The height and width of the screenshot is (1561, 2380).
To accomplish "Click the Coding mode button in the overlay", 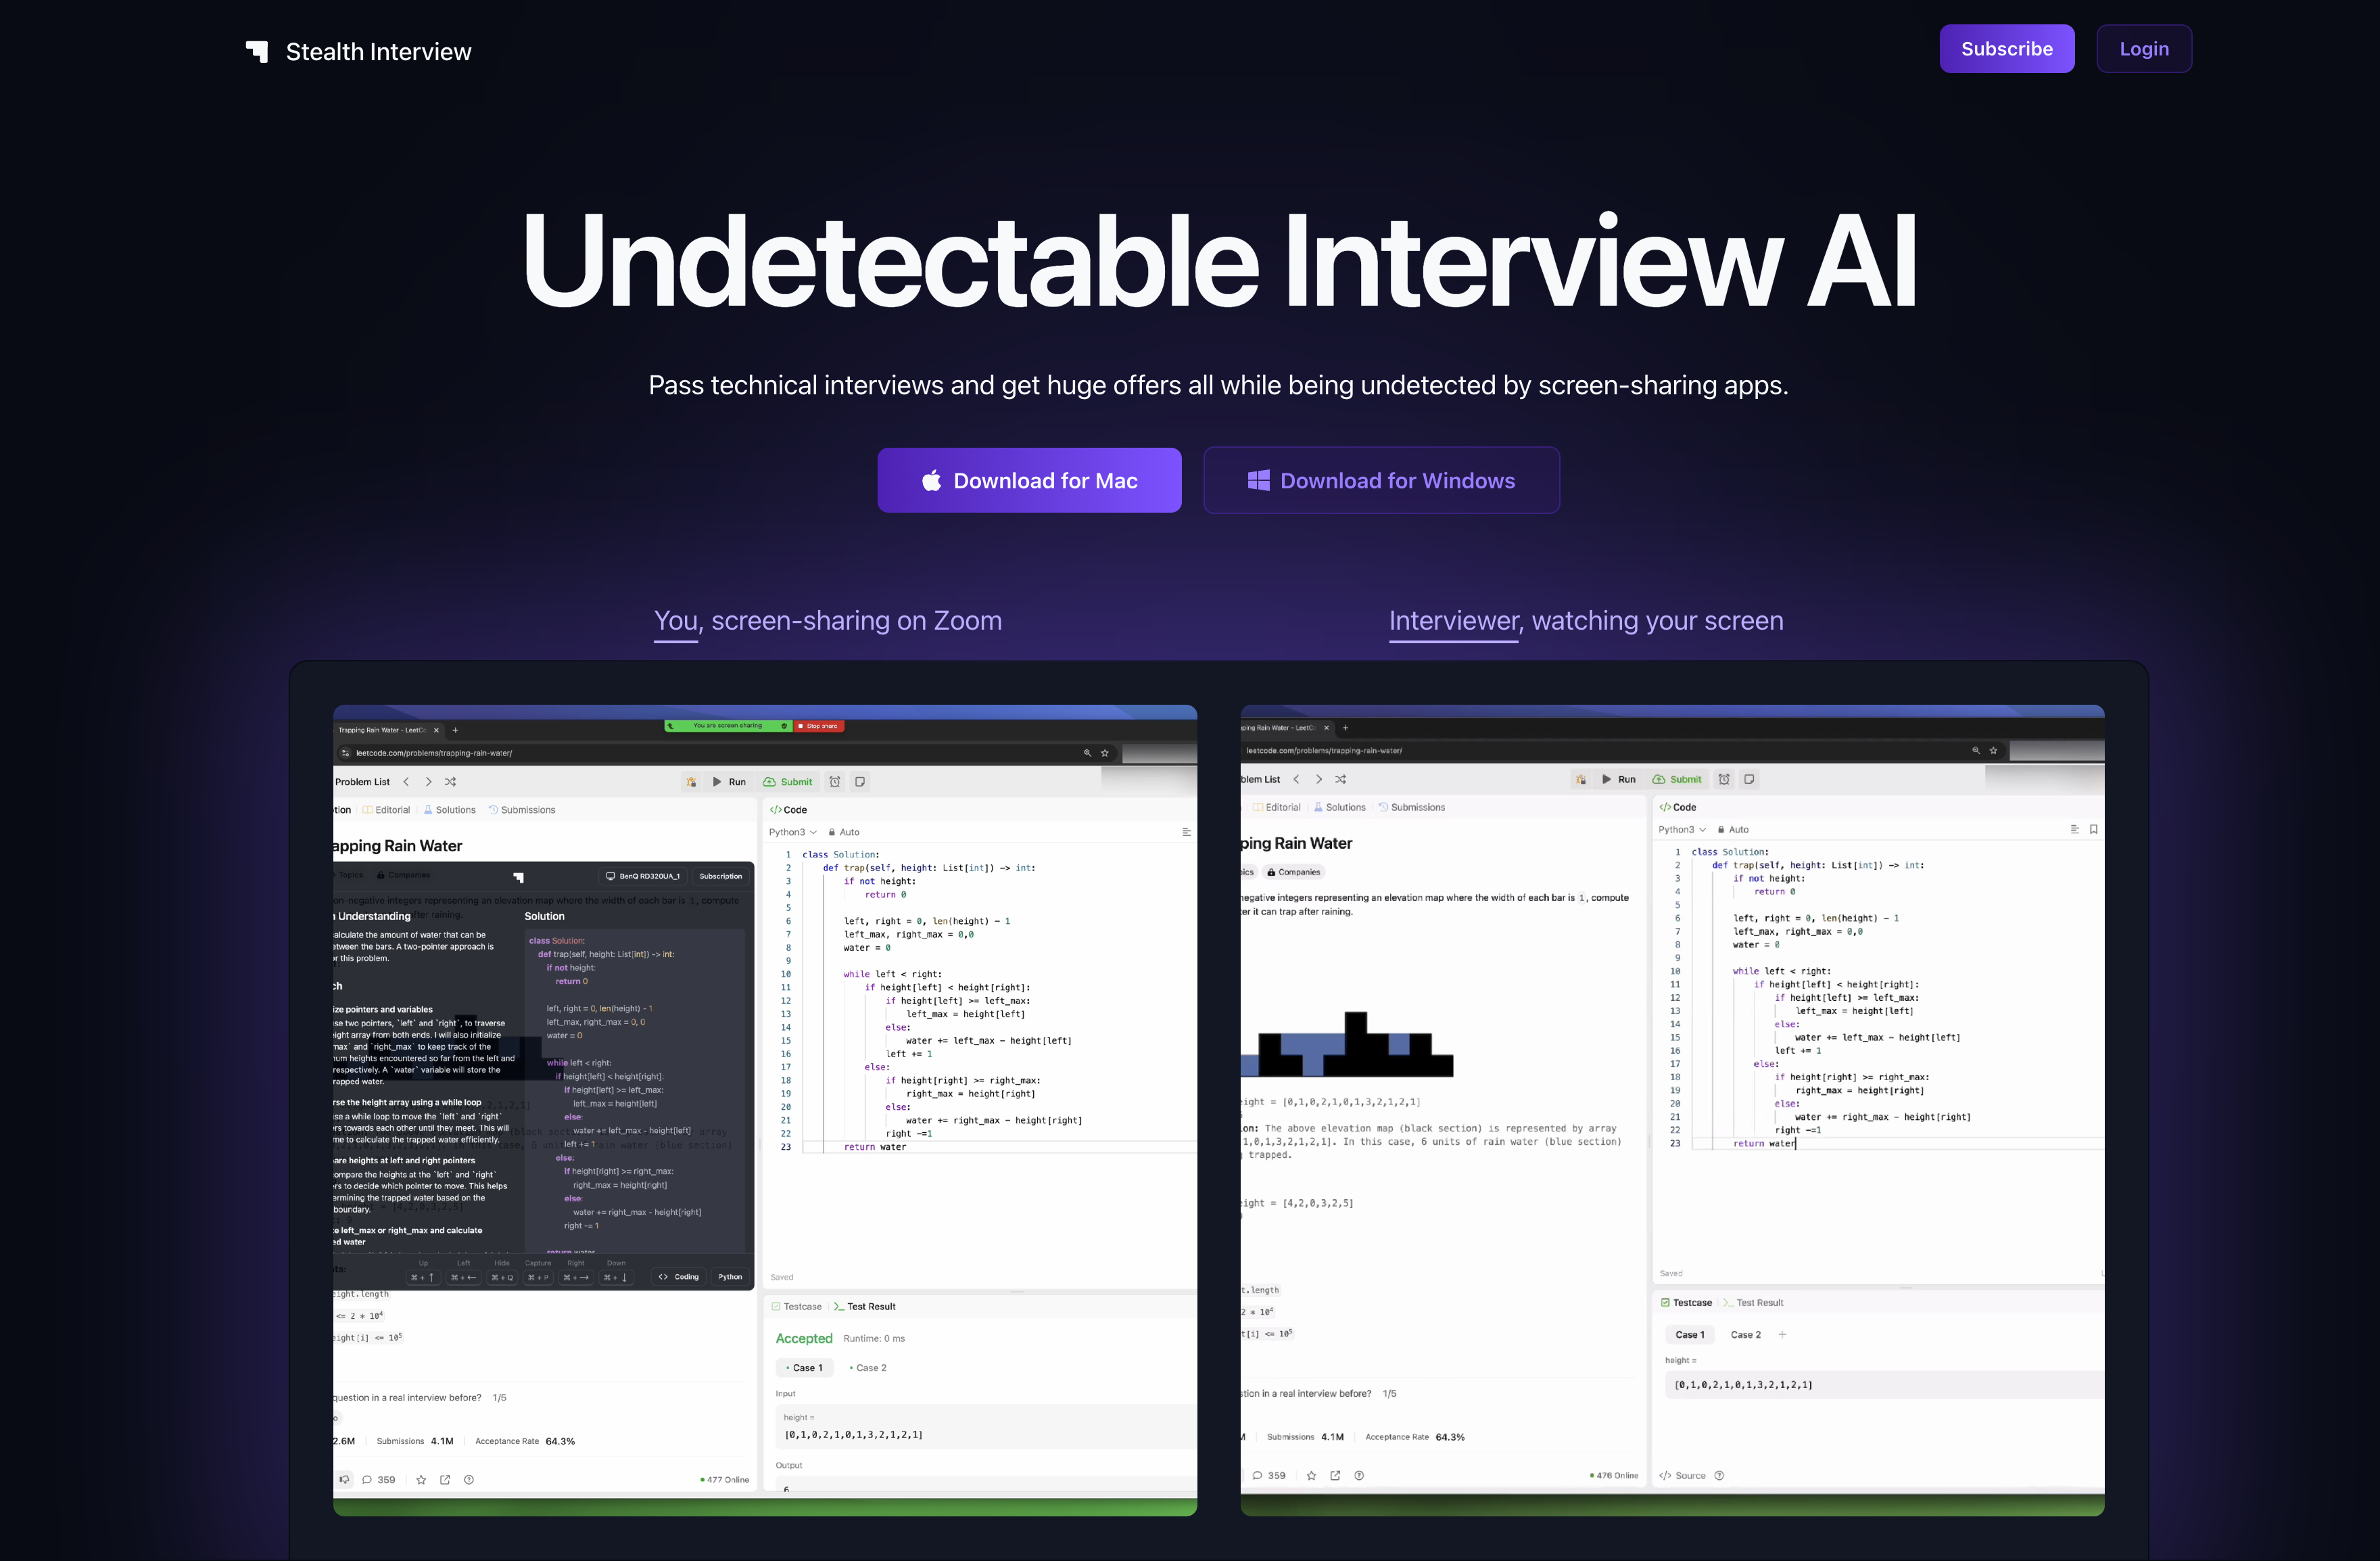I will tap(678, 1277).
